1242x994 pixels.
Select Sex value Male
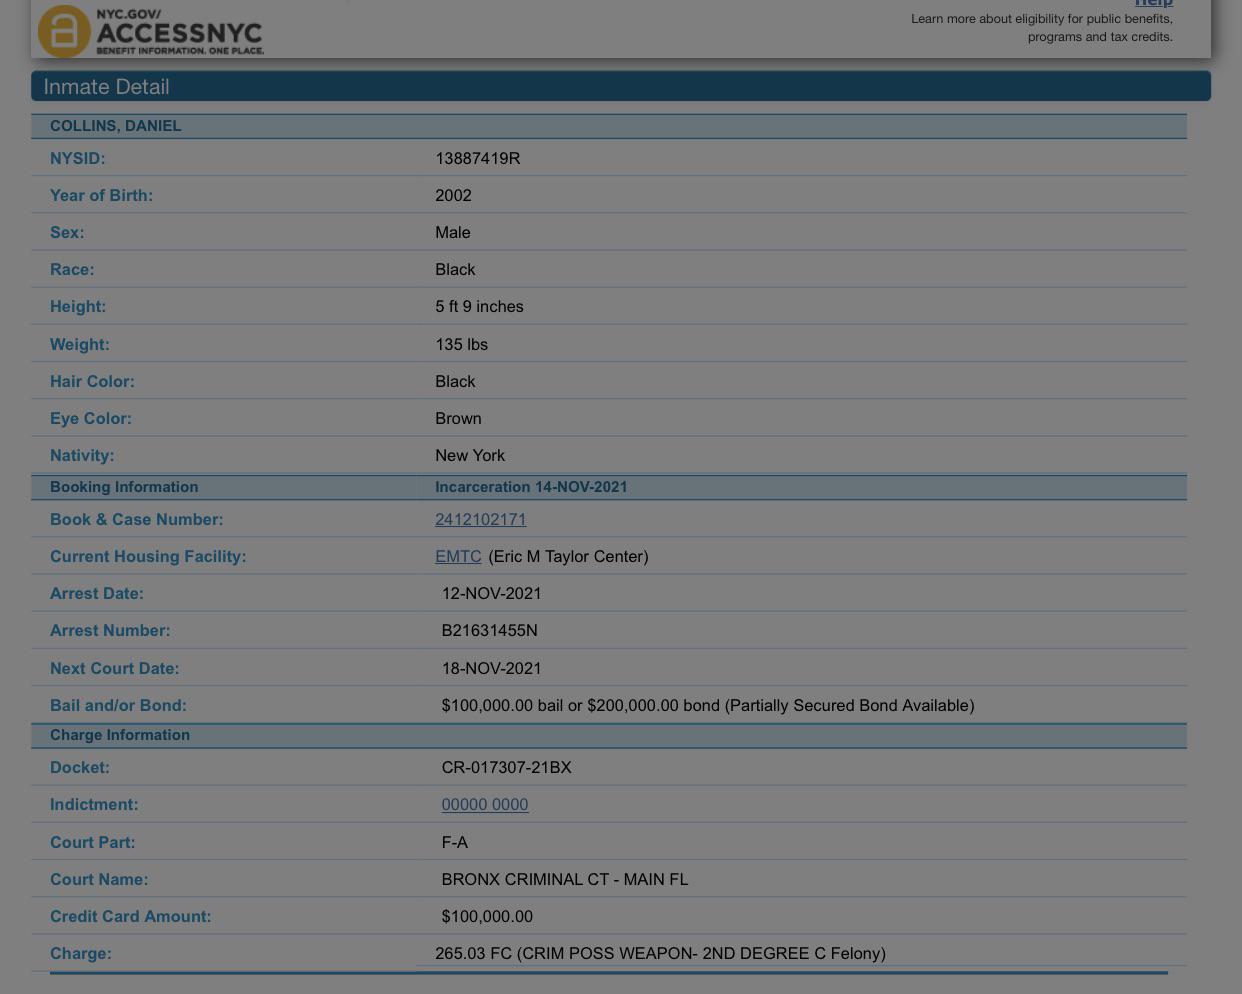coord(452,232)
